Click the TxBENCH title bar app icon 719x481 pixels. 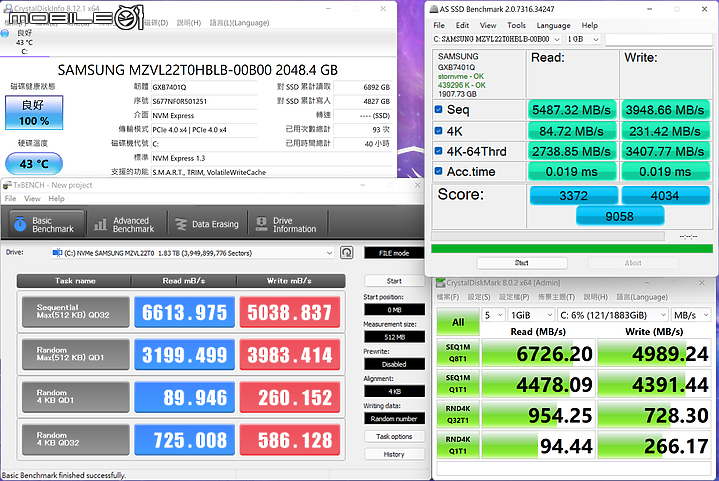pyautogui.click(x=7, y=185)
